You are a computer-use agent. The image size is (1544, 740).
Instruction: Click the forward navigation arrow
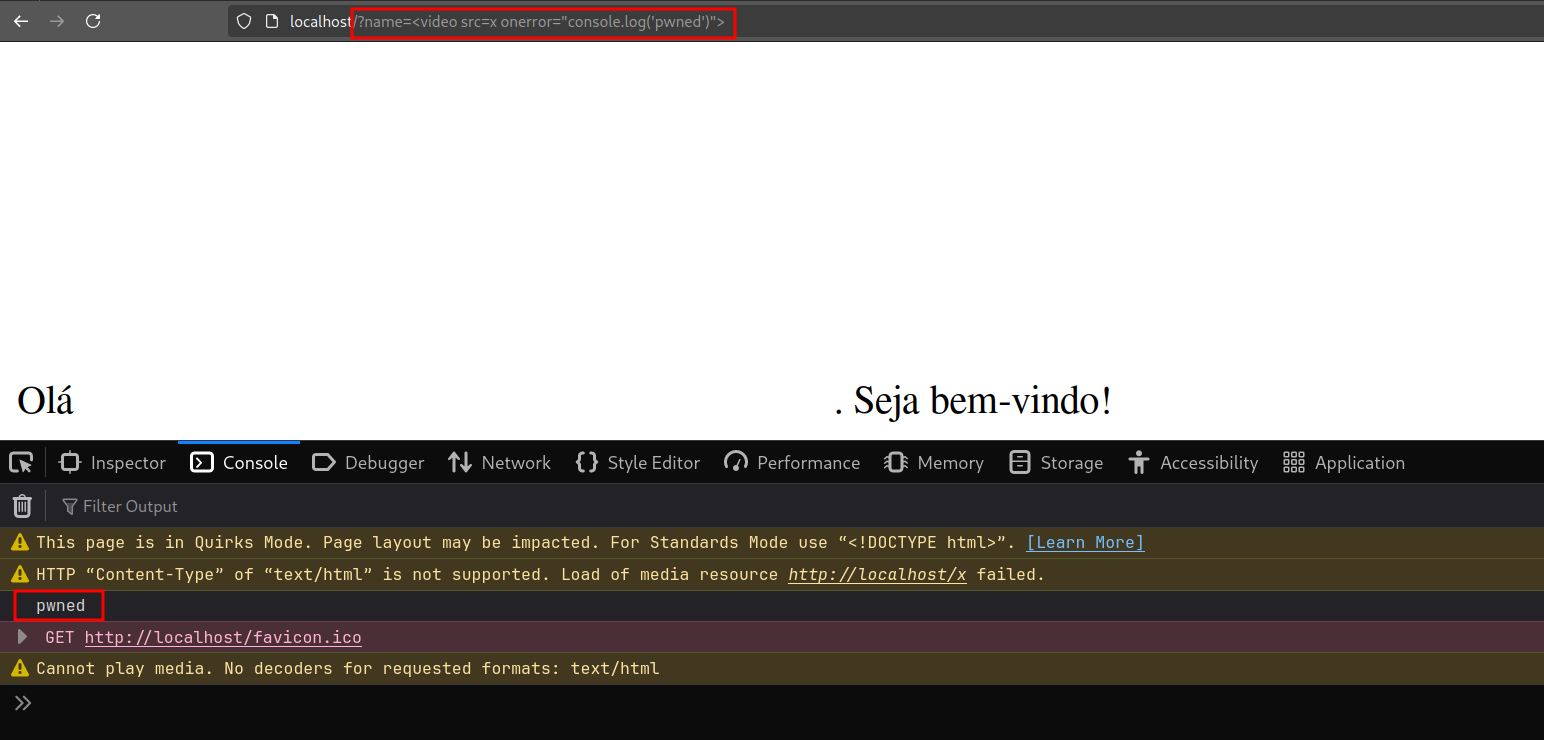[56, 21]
